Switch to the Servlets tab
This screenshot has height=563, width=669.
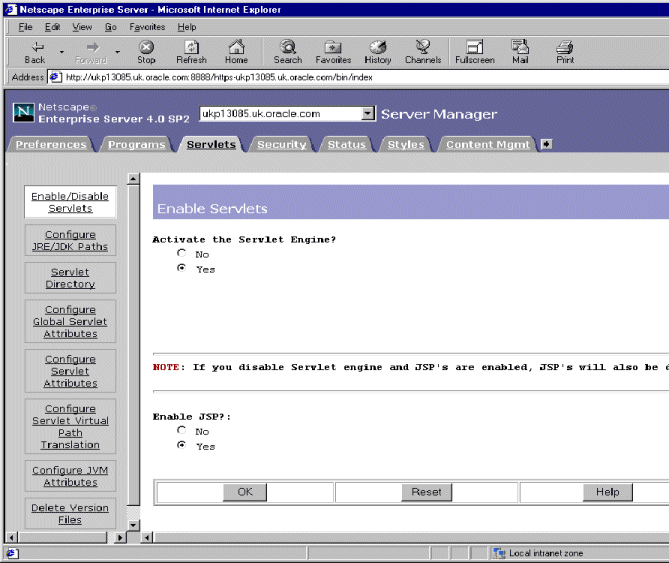tap(211, 145)
